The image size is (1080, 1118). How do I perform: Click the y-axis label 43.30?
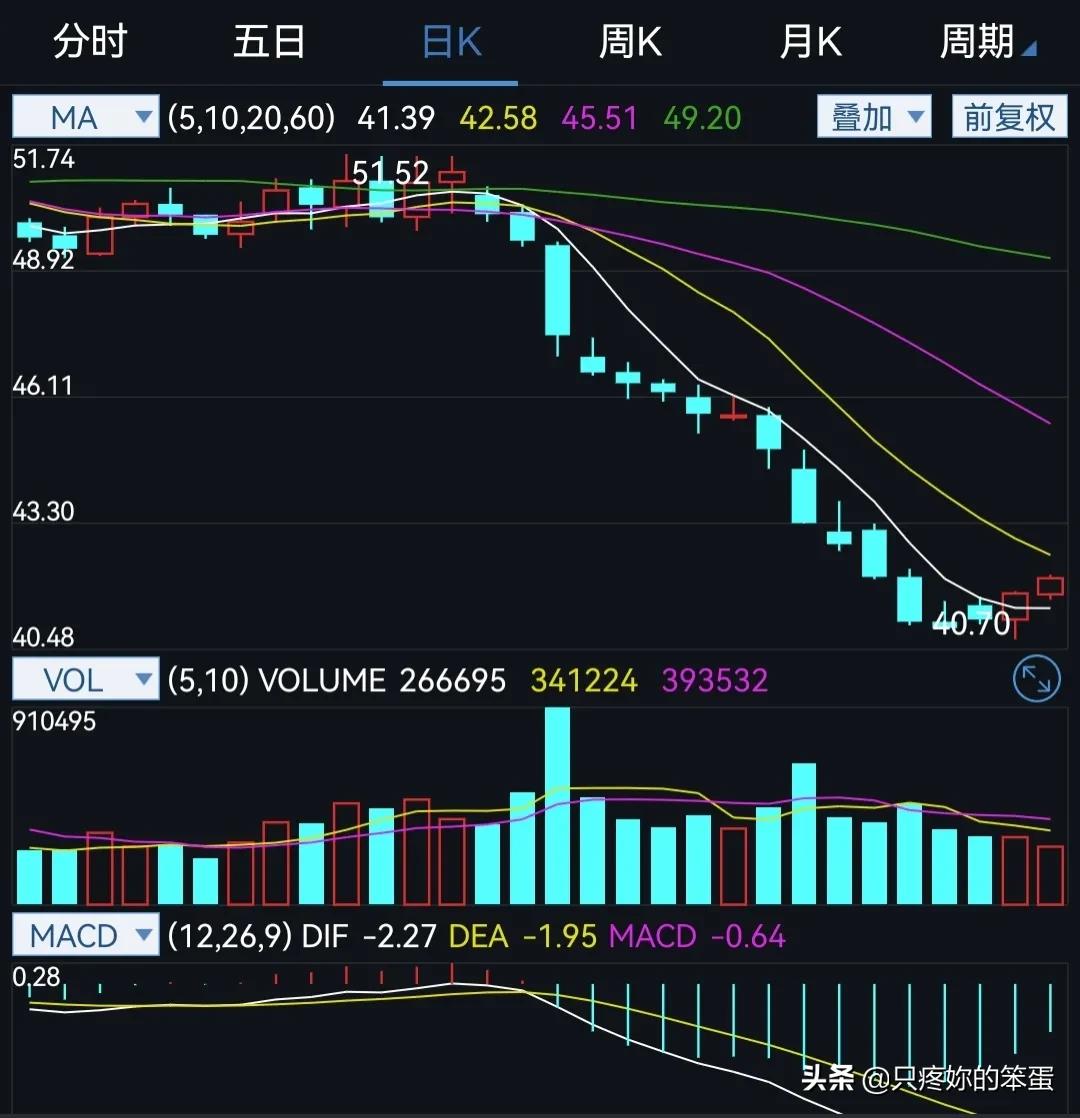pyautogui.click(x=43, y=511)
